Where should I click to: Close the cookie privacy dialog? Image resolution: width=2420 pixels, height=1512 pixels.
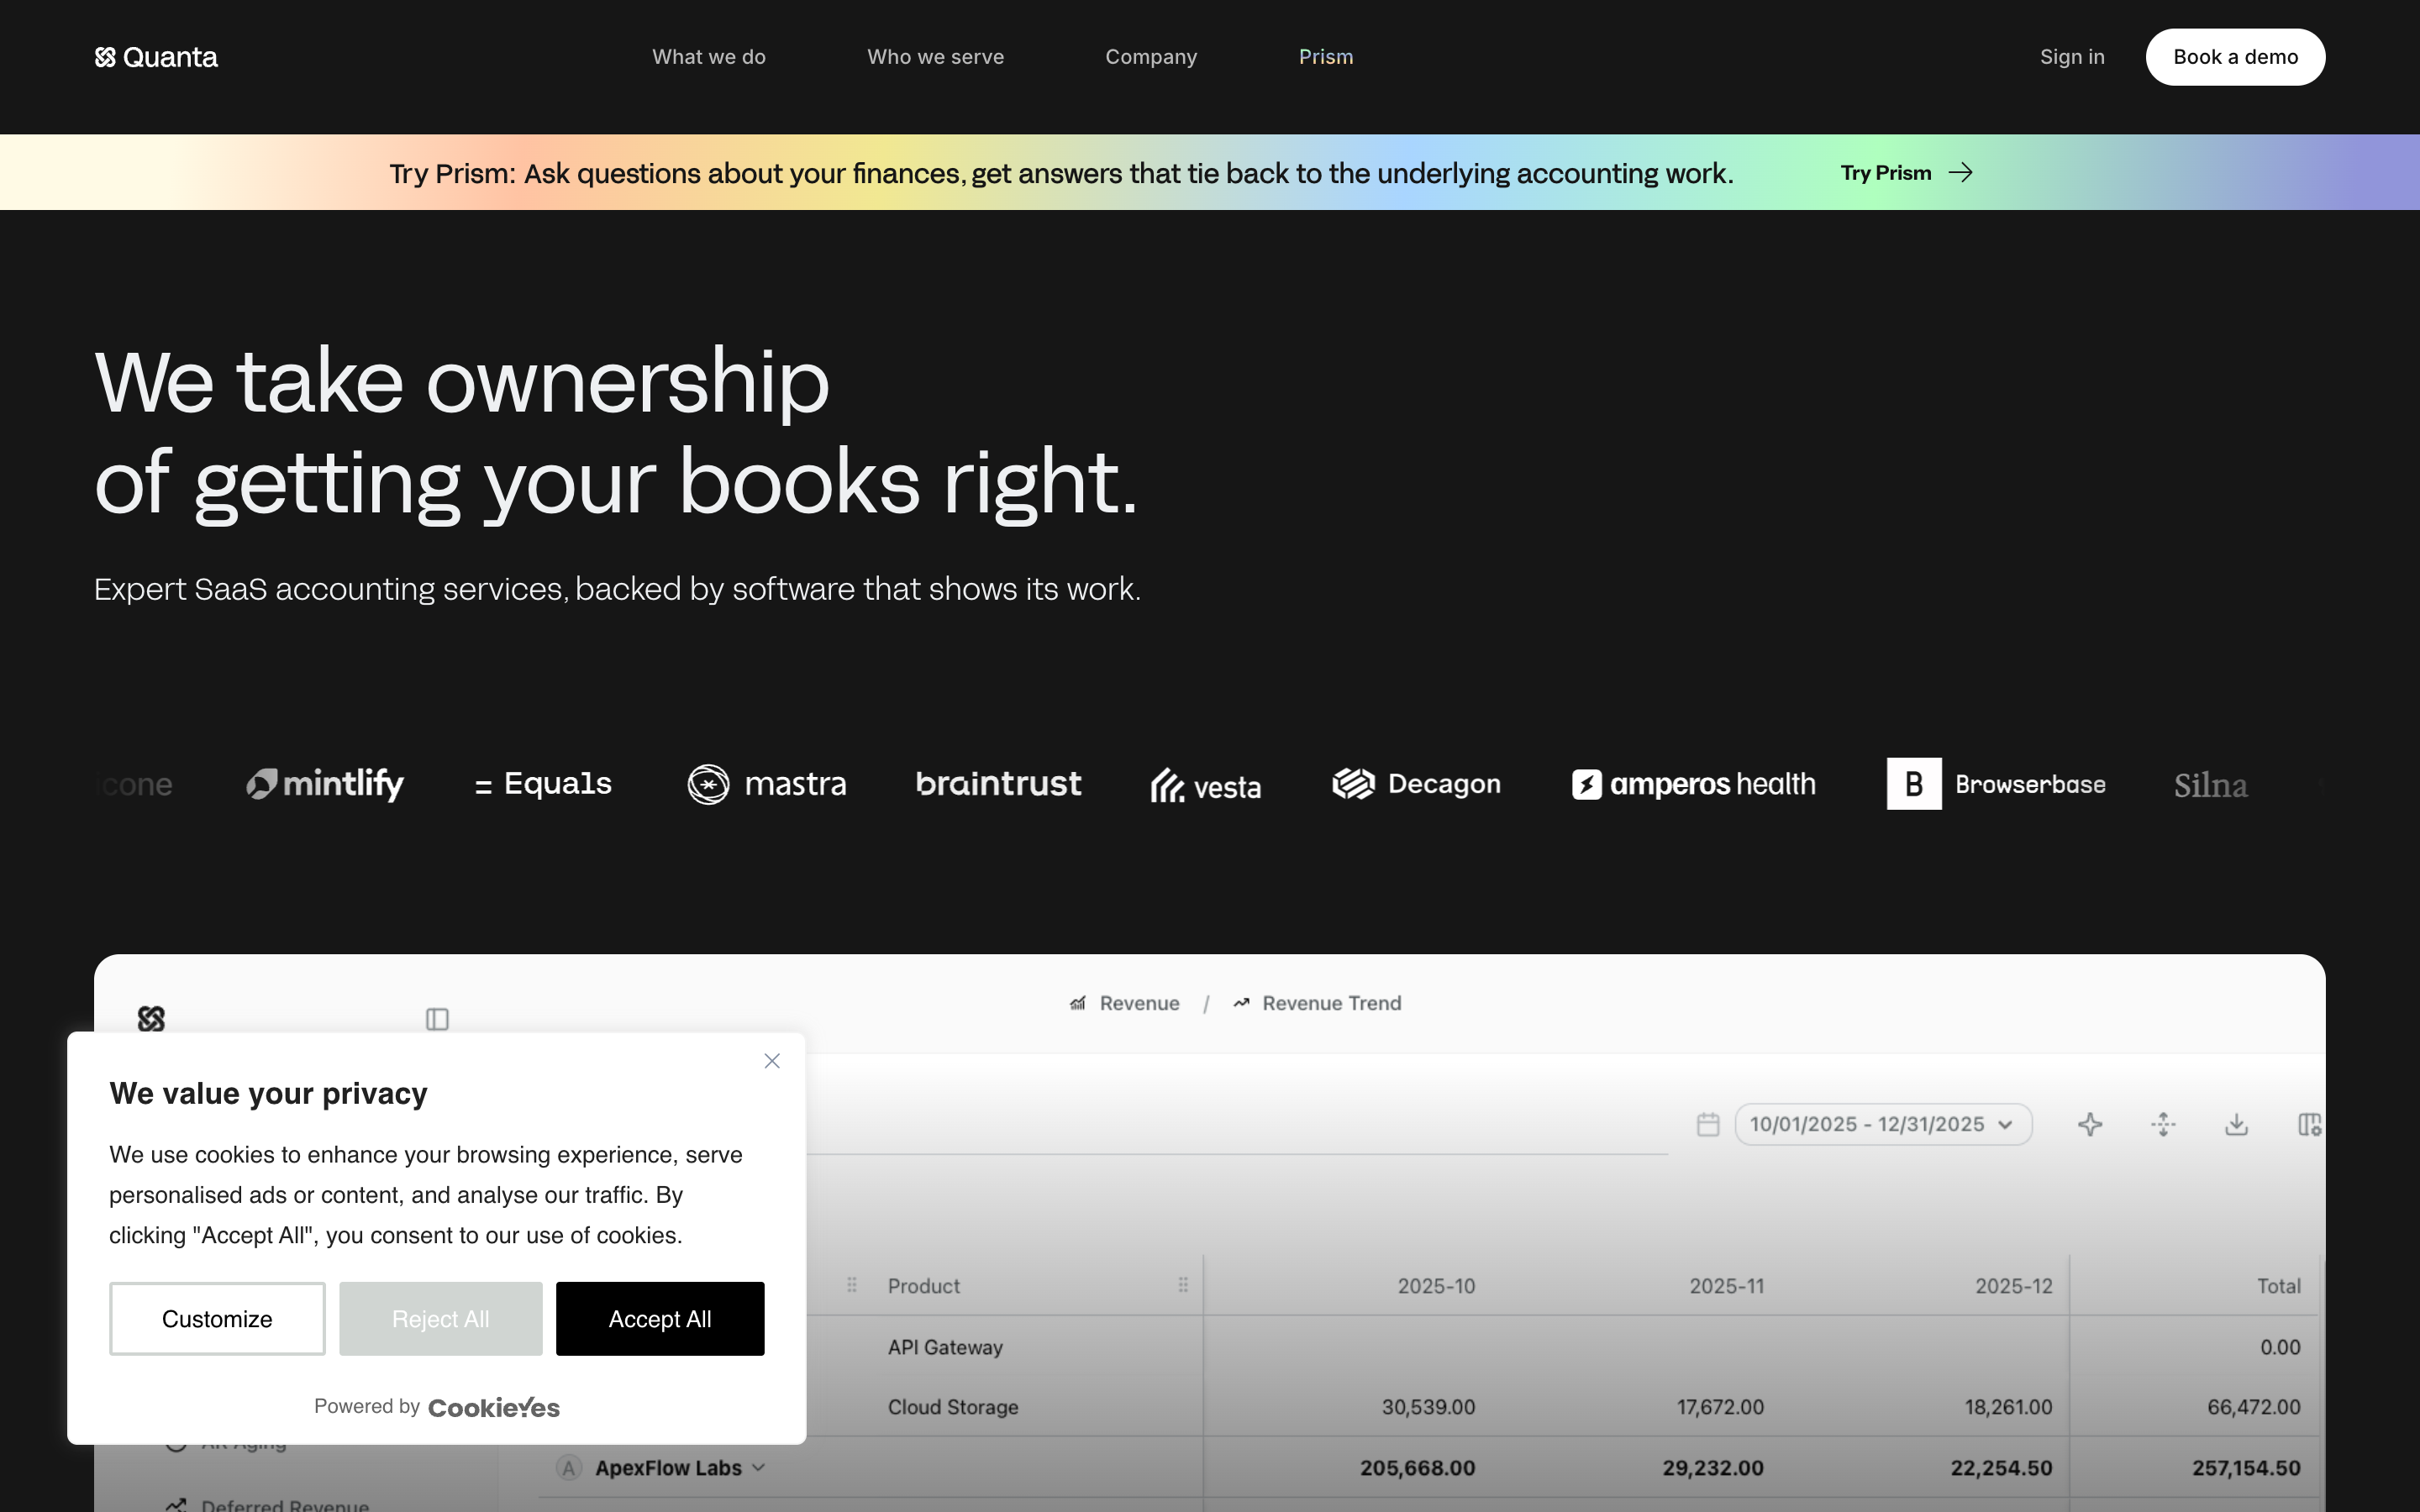pyautogui.click(x=772, y=1061)
